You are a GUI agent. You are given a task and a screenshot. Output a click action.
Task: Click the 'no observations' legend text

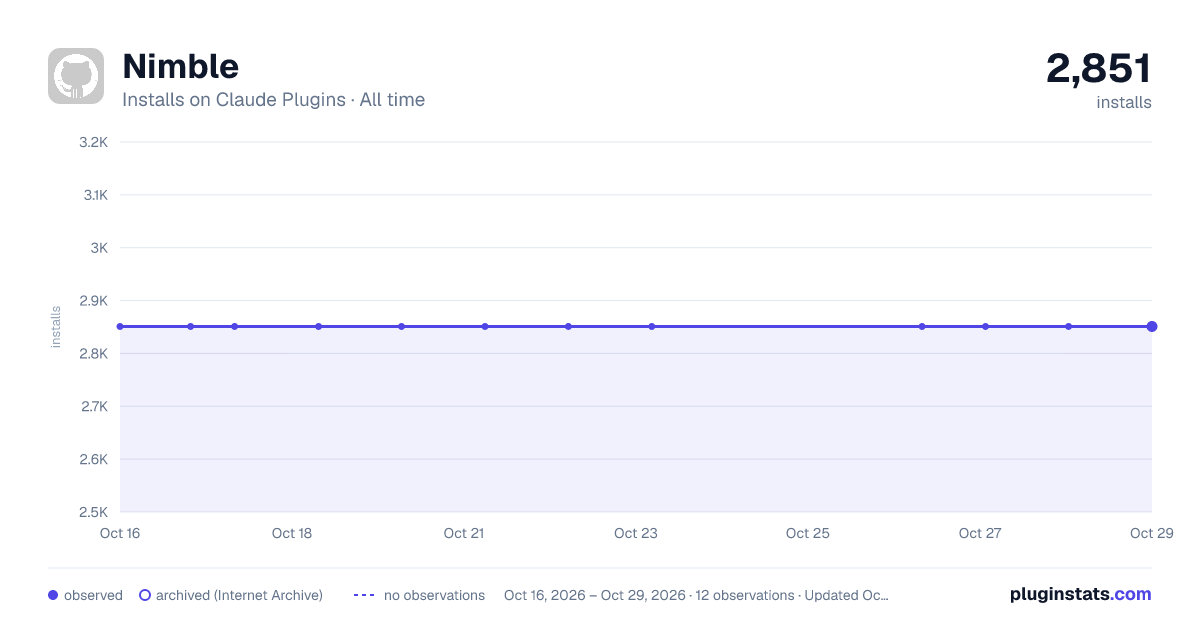tap(434, 595)
